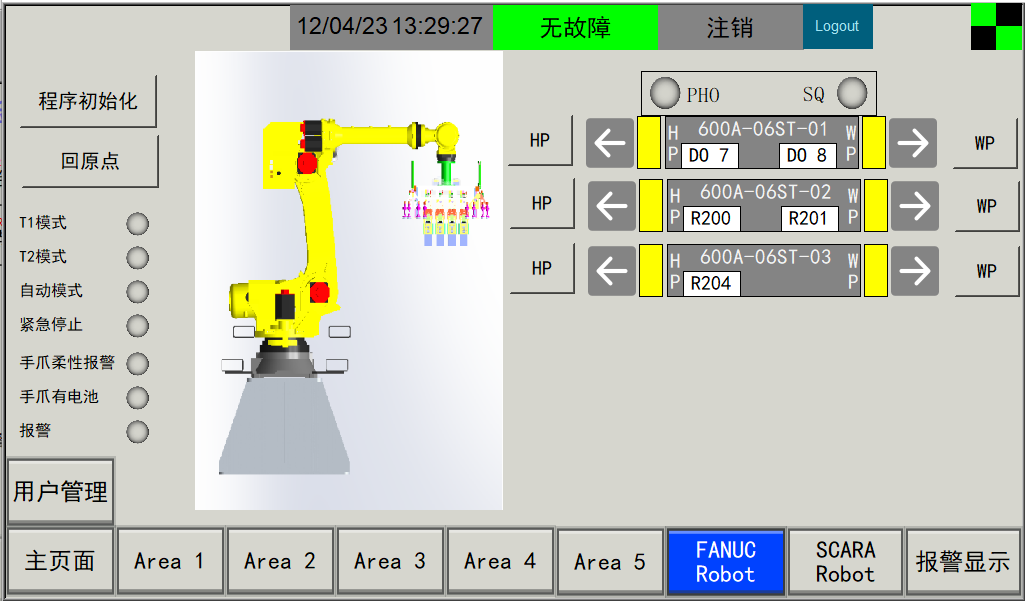
Task: Hit right arrow for station 600A-06ST-03
Action: (x=913, y=271)
